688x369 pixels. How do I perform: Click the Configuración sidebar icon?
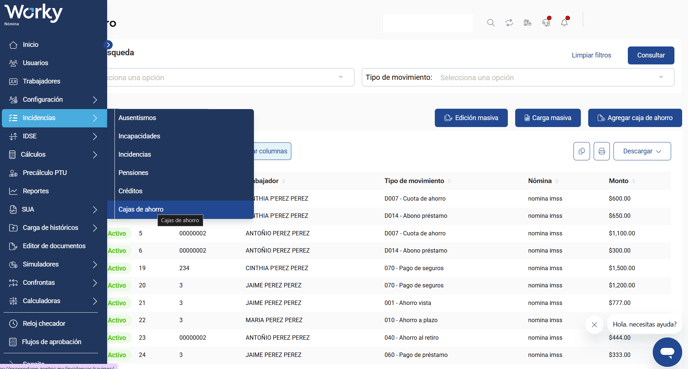coord(13,100)
